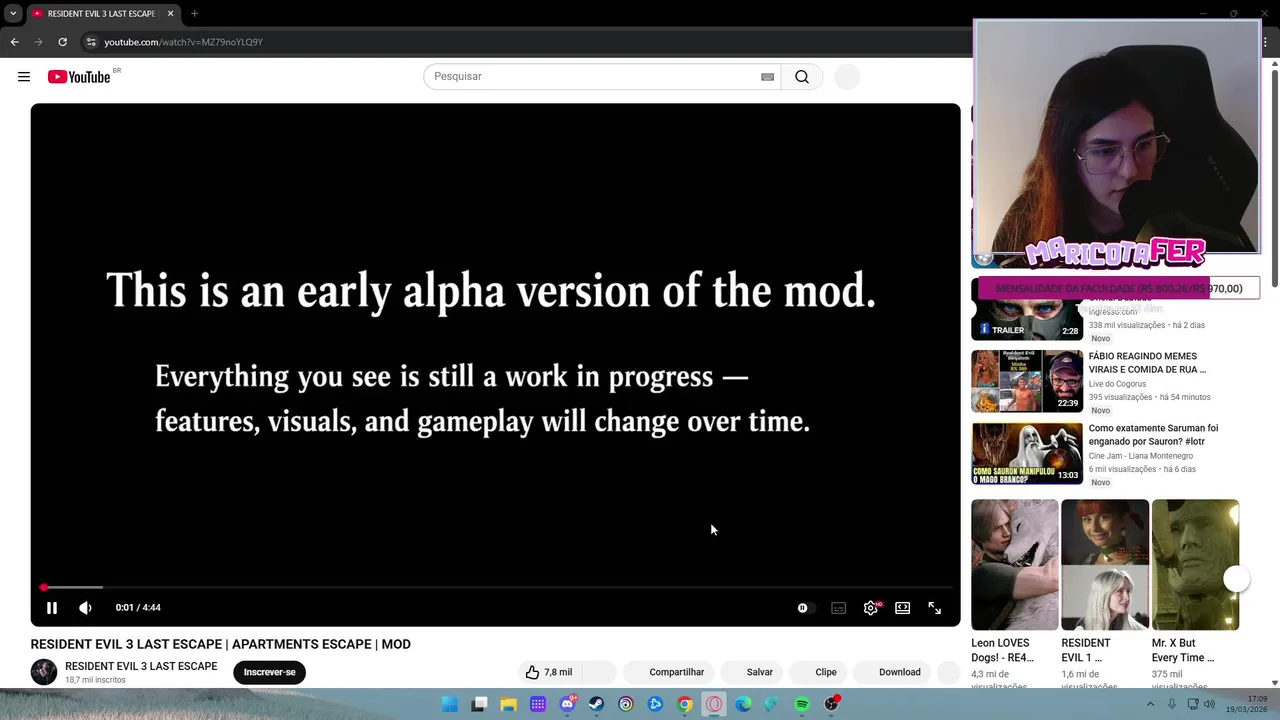Open the 13:03 Sauron thumbnail
Viewport: 1280px width, 720px height.
coord(1027,454)
